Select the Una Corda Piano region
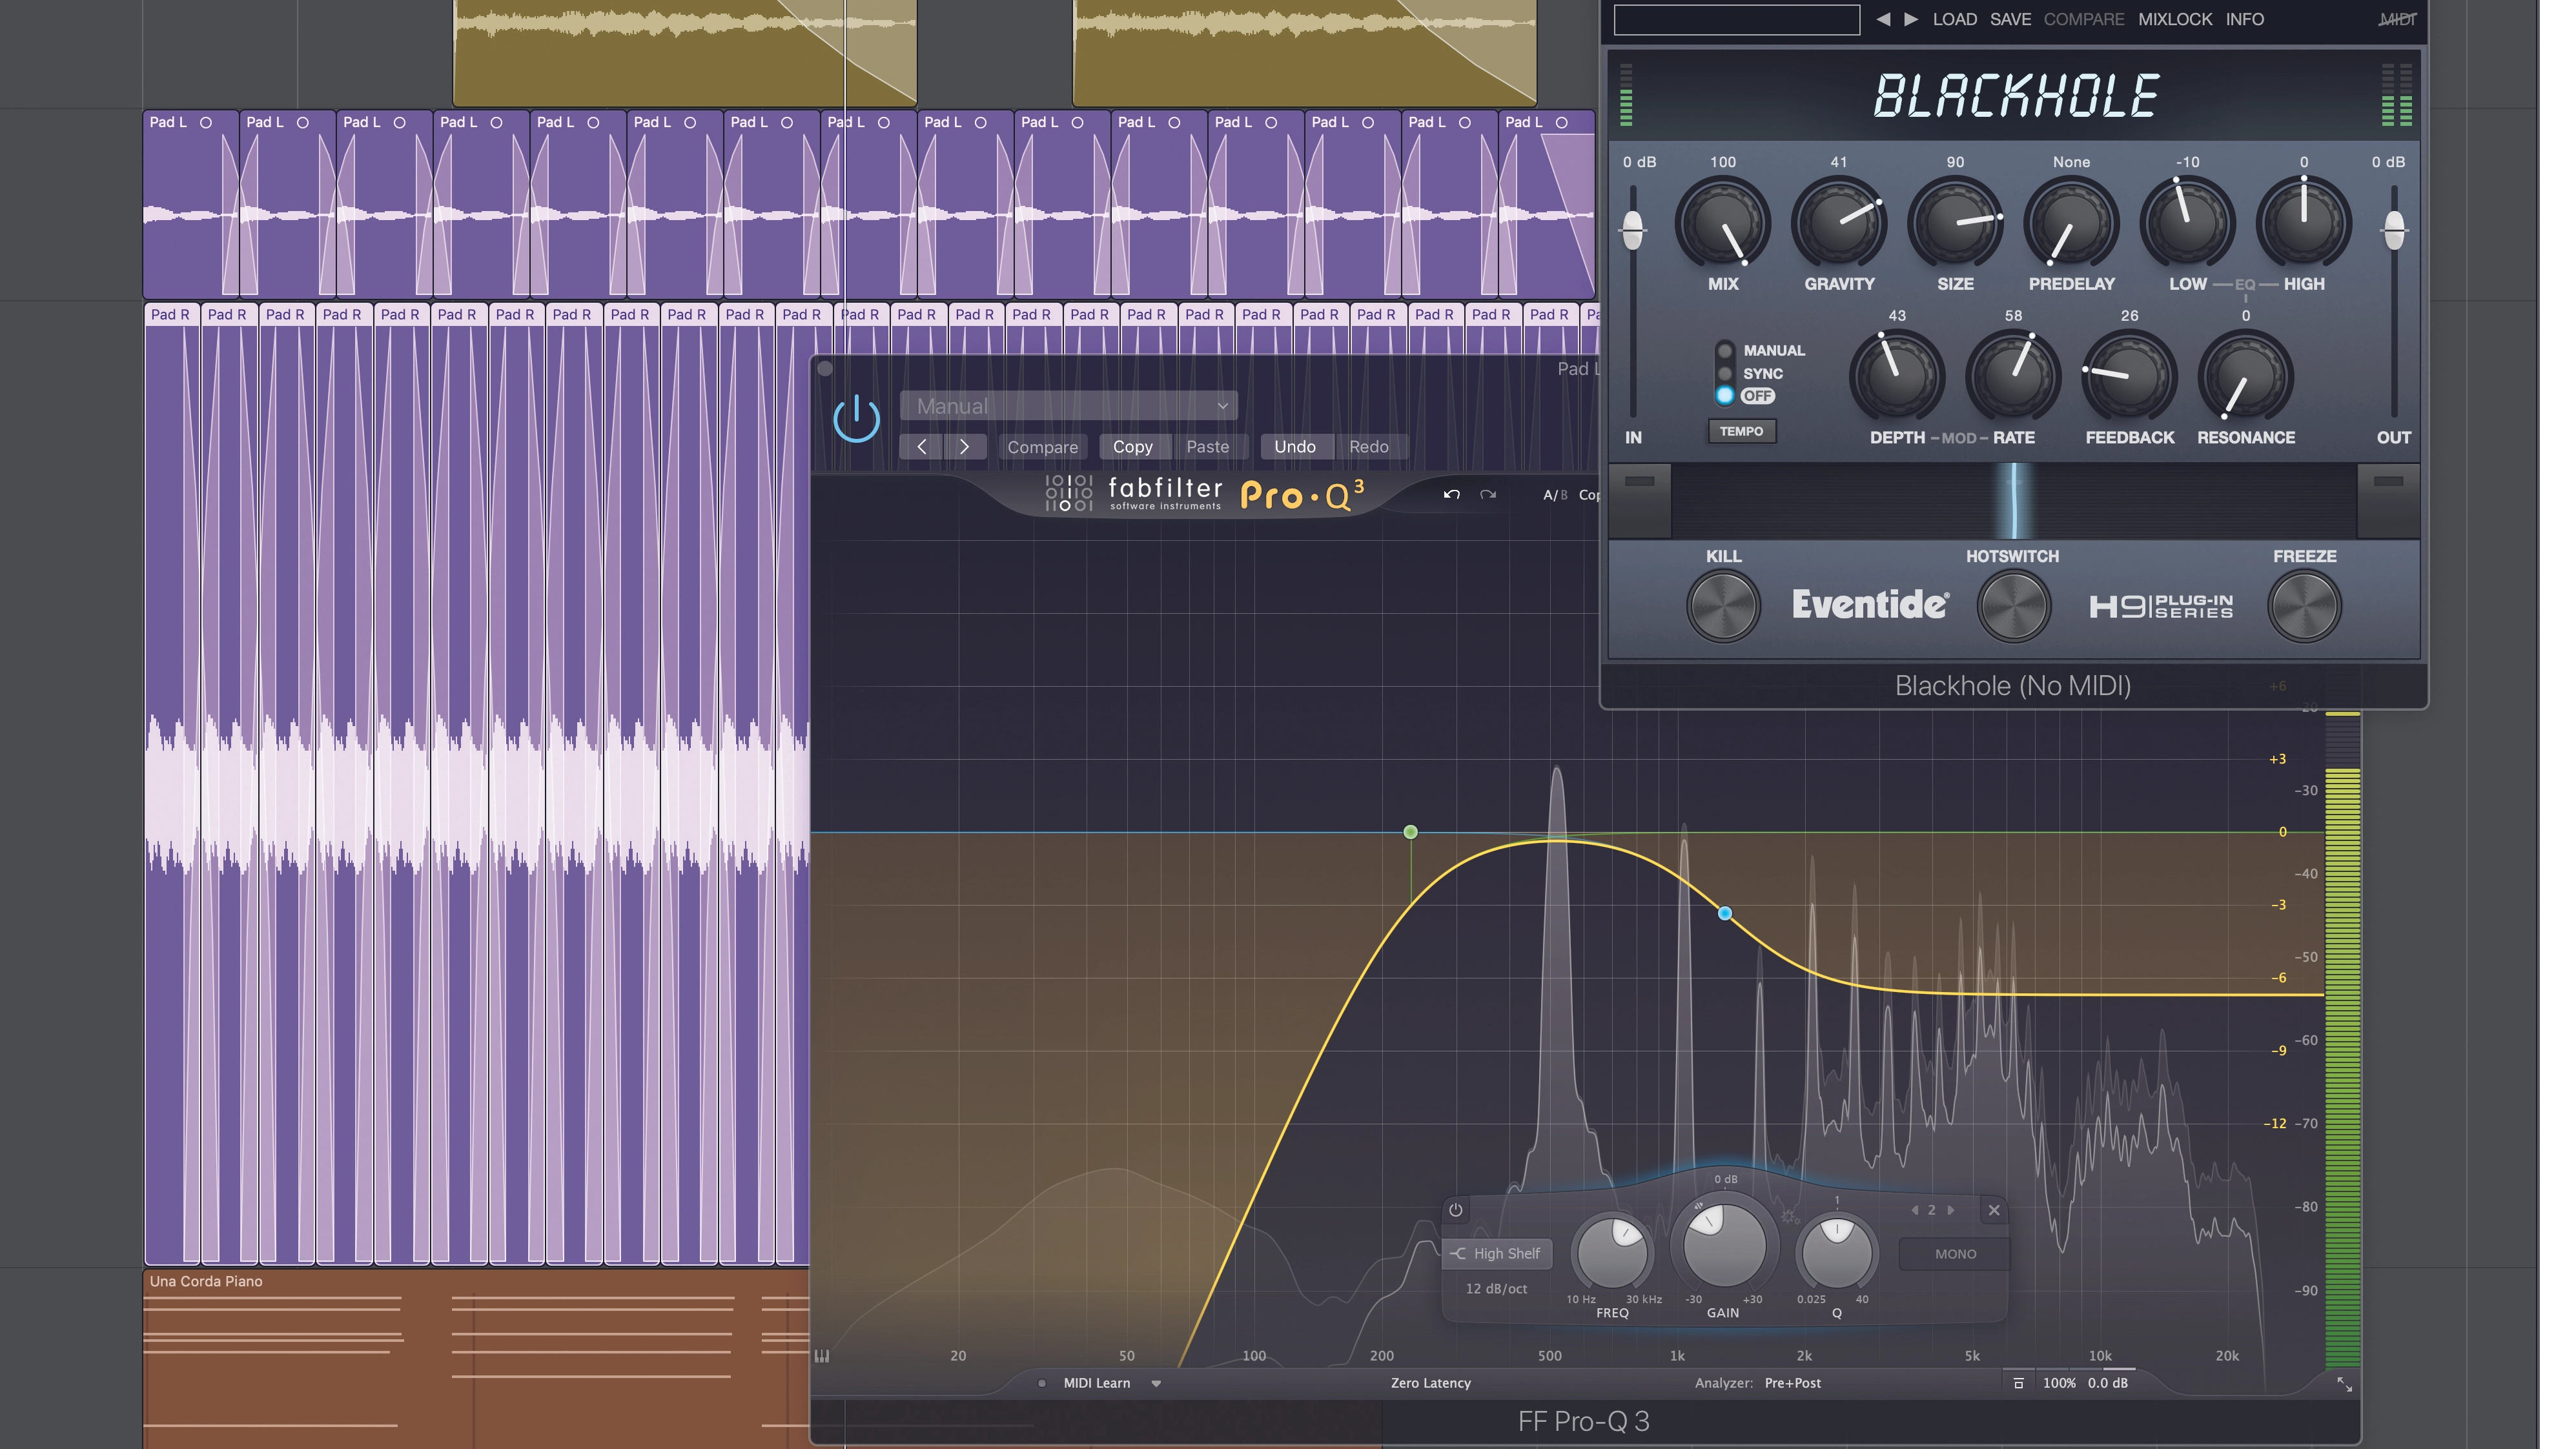This screenshot has width=2576, height=1449. tap(476, 1358)
